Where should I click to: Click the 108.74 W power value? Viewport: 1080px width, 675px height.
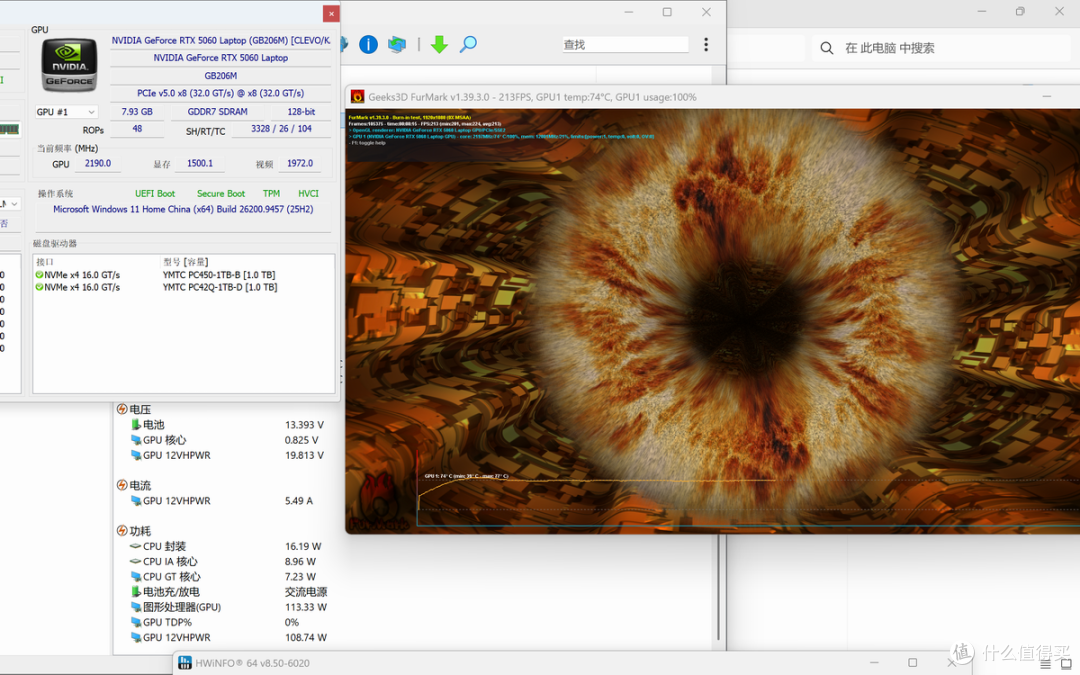pyautogui.click(x=306, y=637)
